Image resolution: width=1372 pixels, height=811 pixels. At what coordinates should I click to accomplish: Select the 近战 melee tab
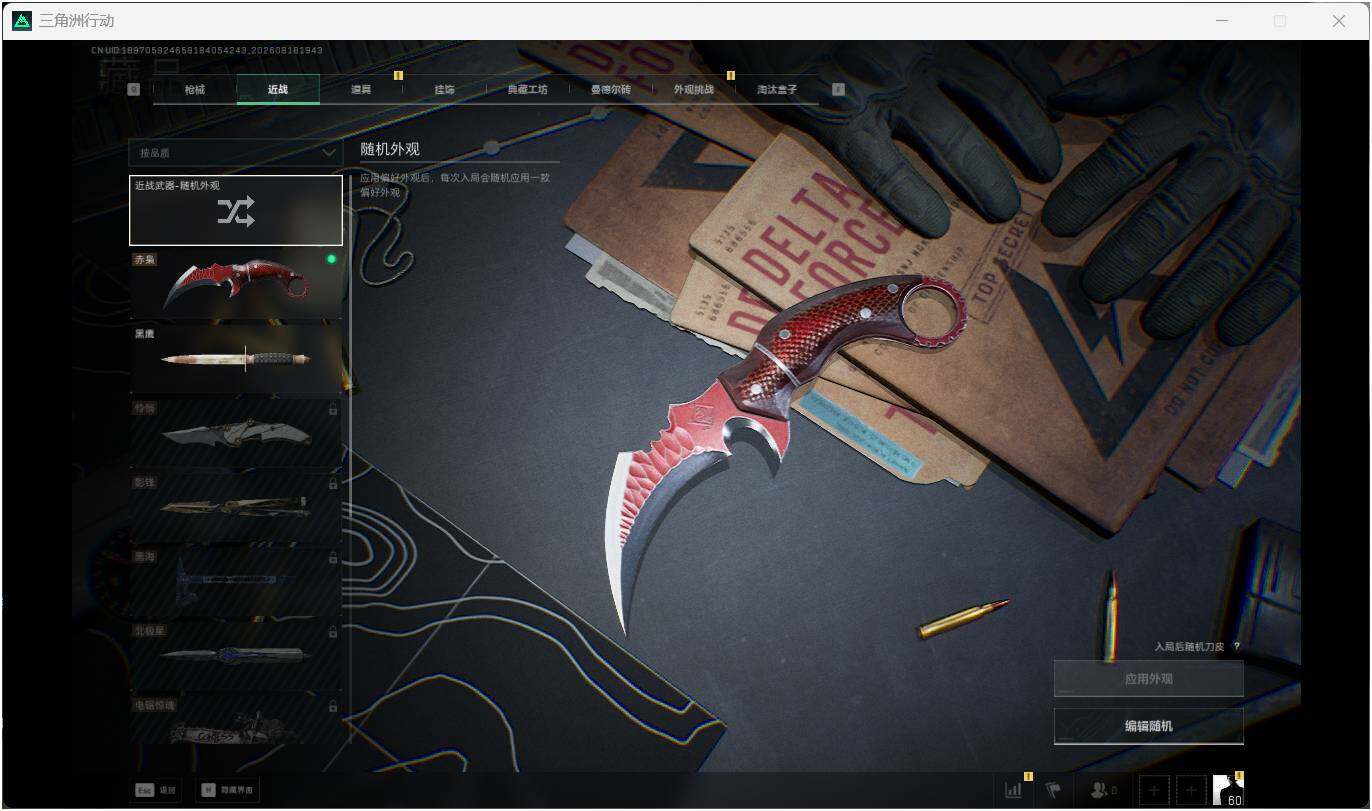[x=278, y=89]
